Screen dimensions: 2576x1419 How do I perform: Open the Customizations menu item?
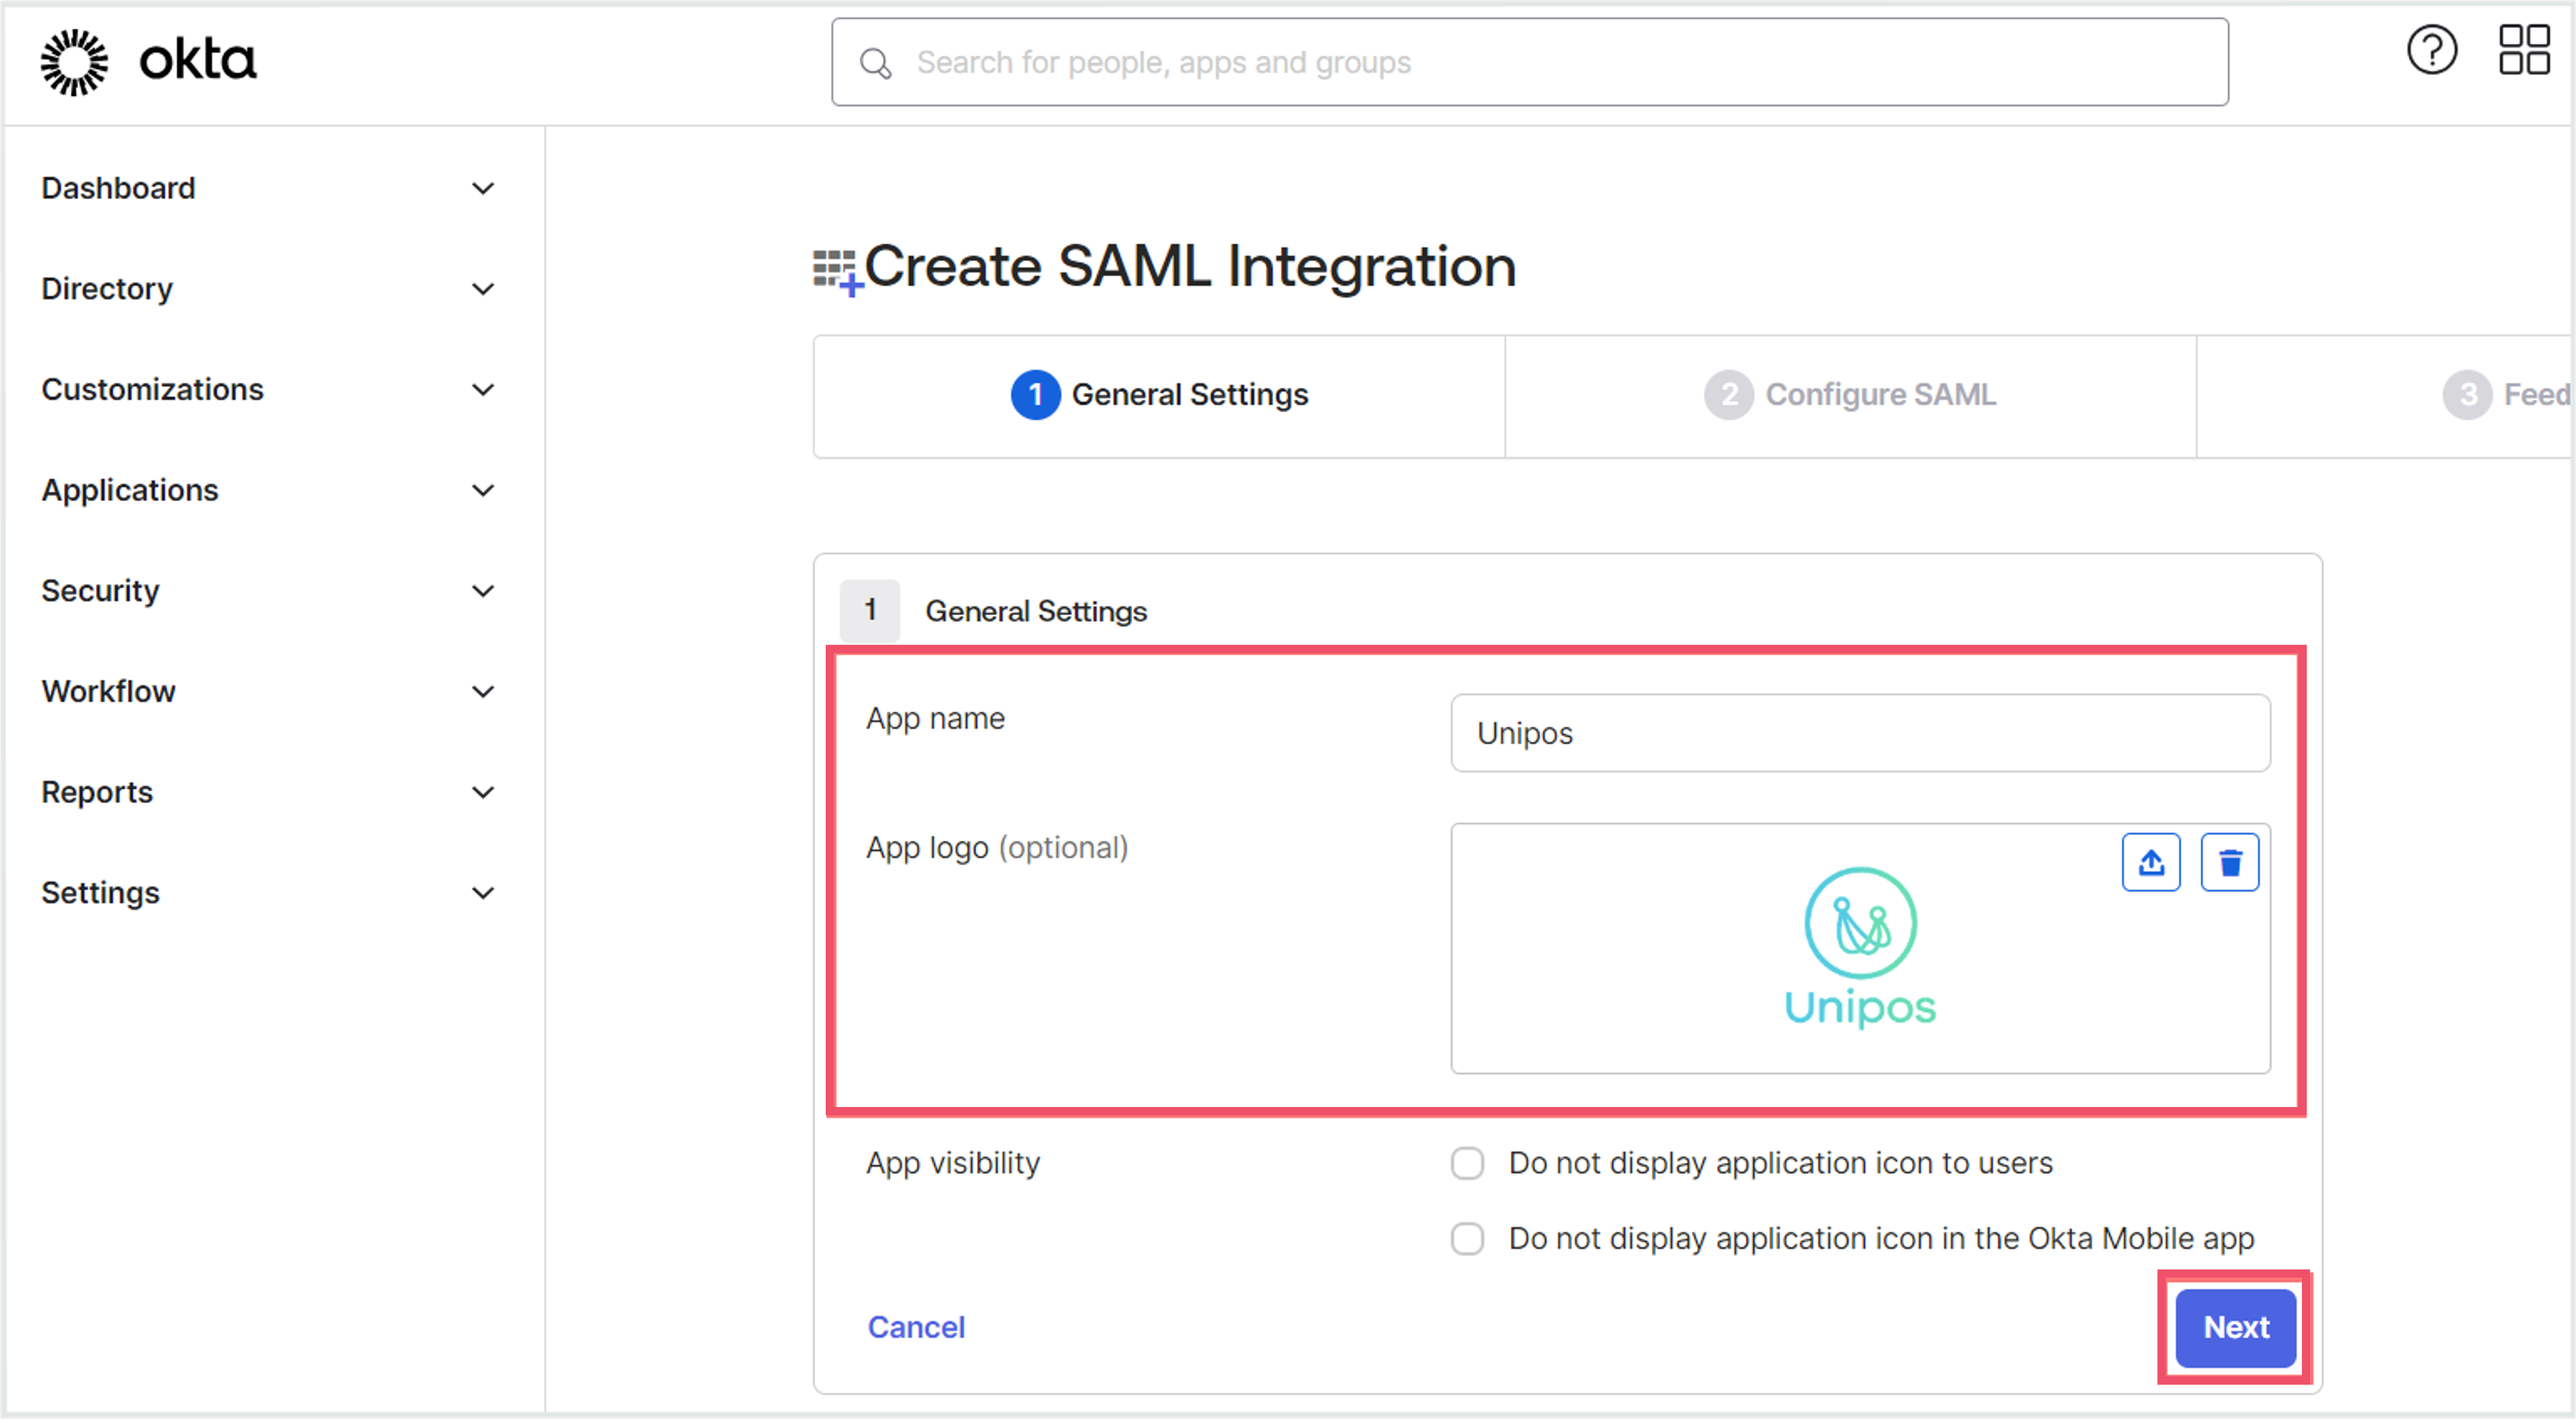tap(152, 389)
